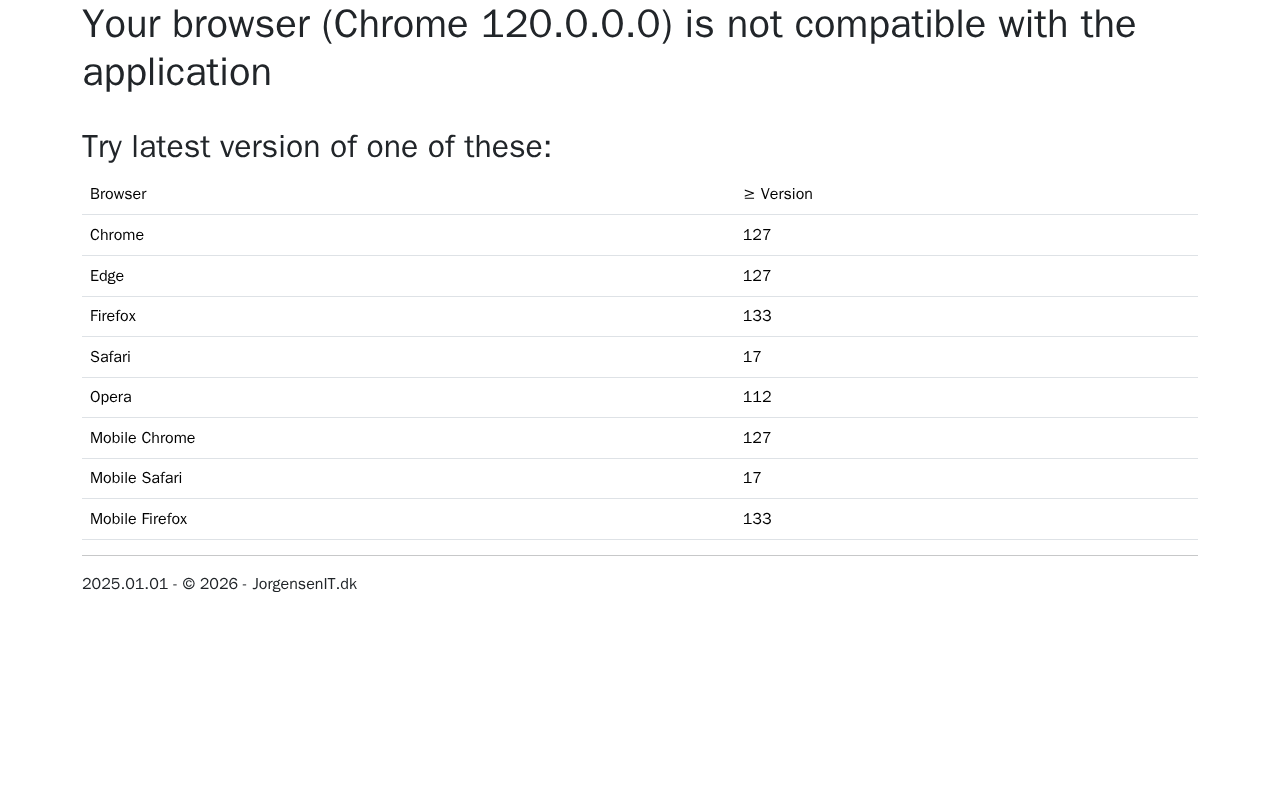The image size is (1280, 800).
Task: Click the Safari row version 17
Action: 752,357
